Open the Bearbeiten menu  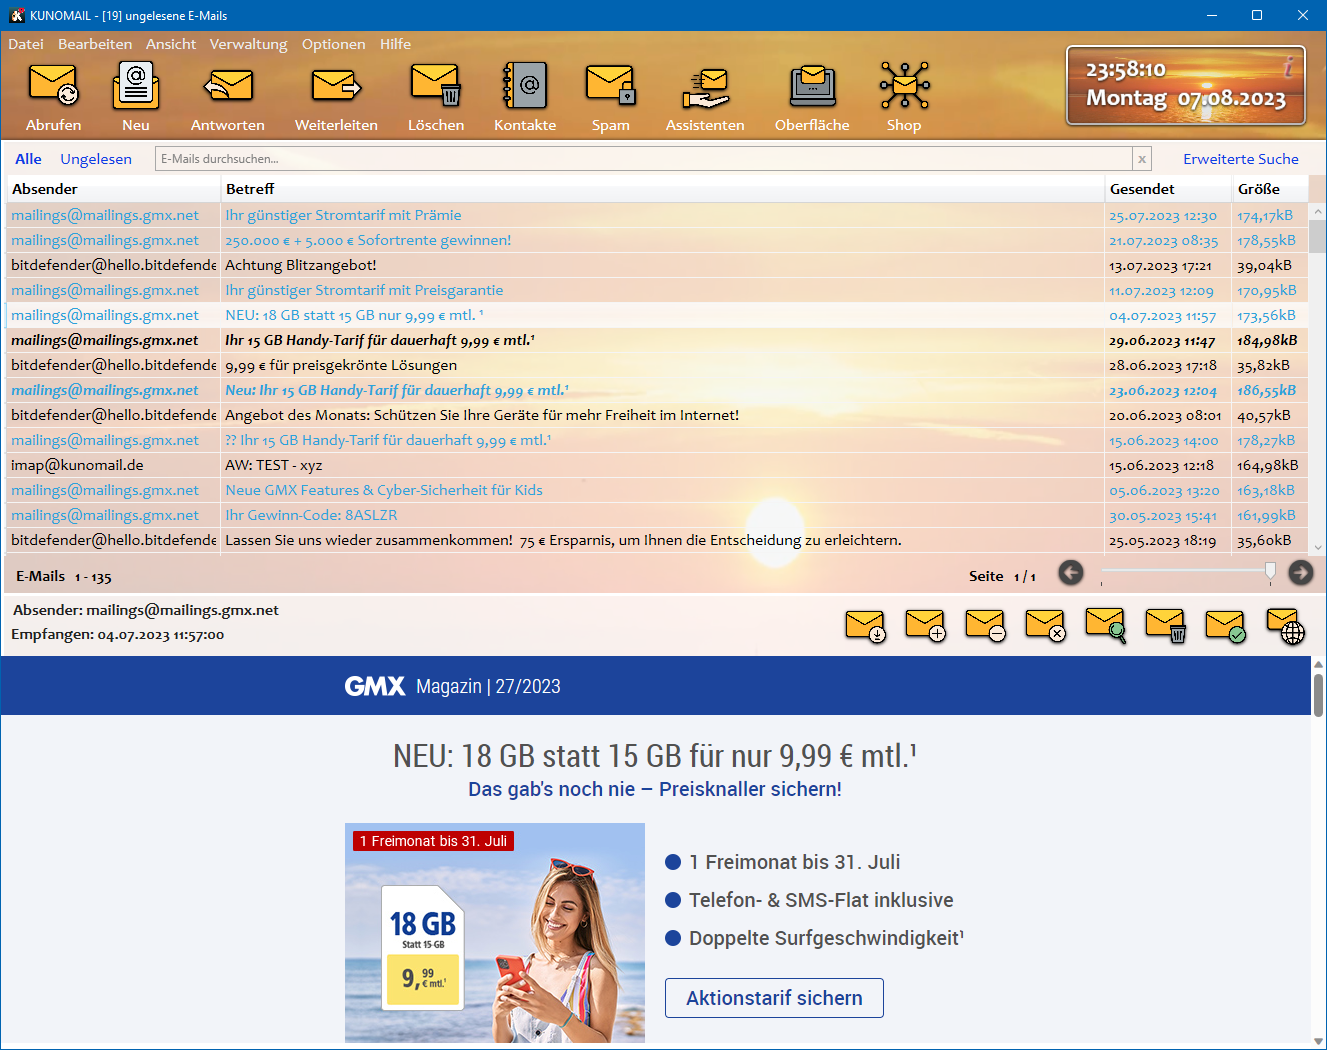[95, 44]
